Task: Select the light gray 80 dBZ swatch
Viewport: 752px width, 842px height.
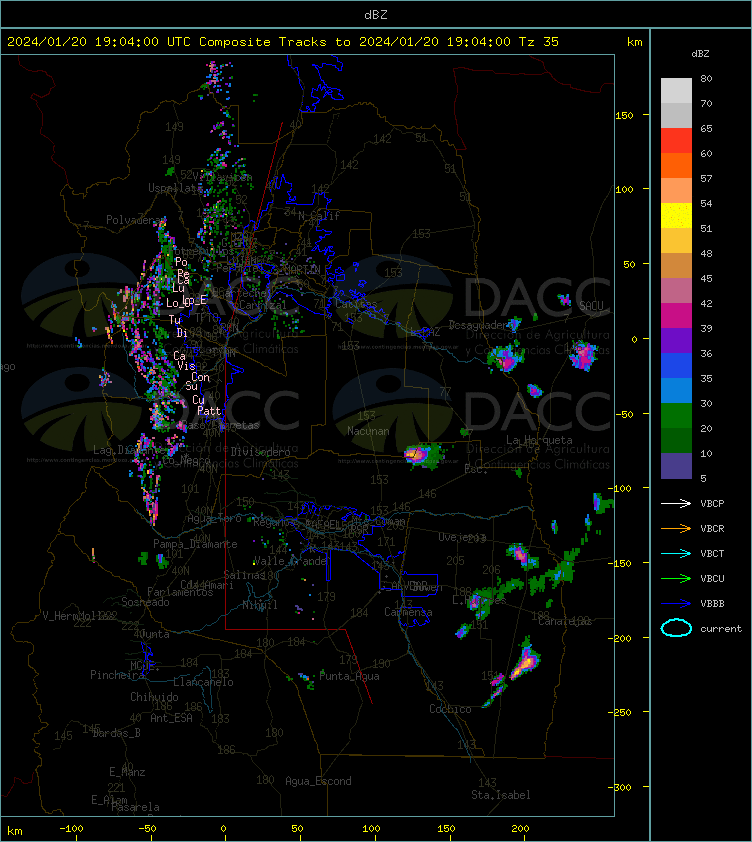Action: [676, 90]
